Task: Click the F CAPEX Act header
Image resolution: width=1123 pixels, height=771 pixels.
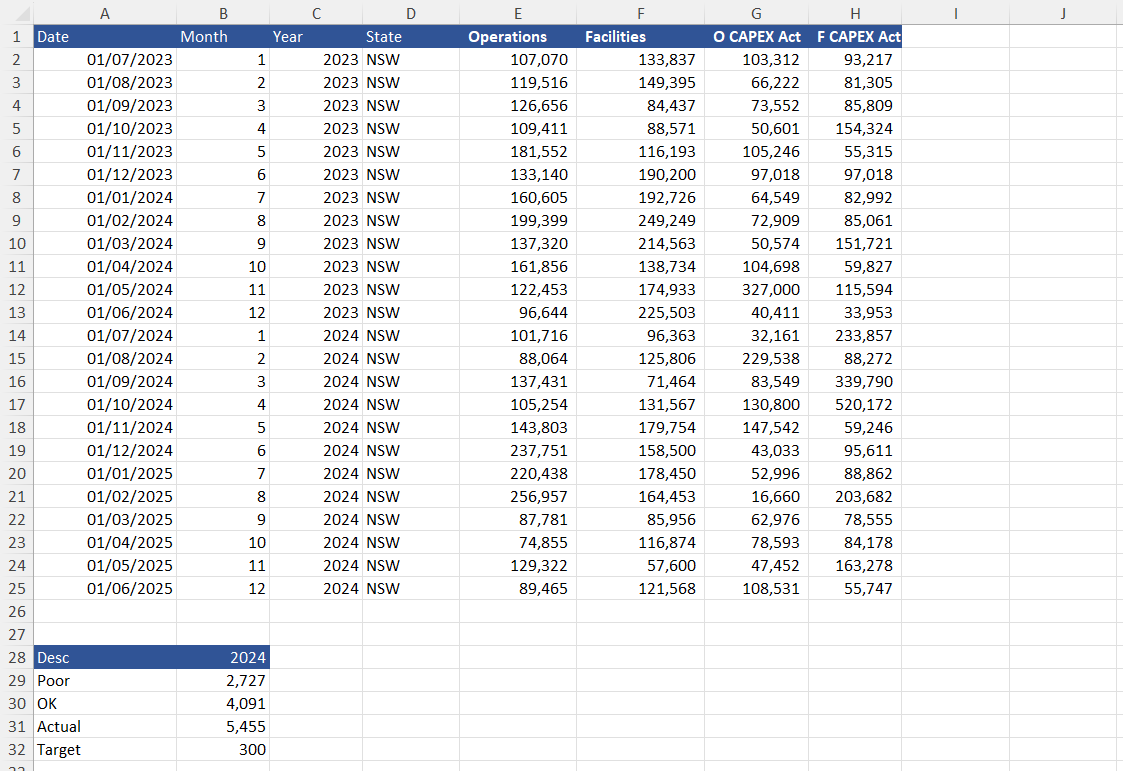Action: tap(855, 37)
